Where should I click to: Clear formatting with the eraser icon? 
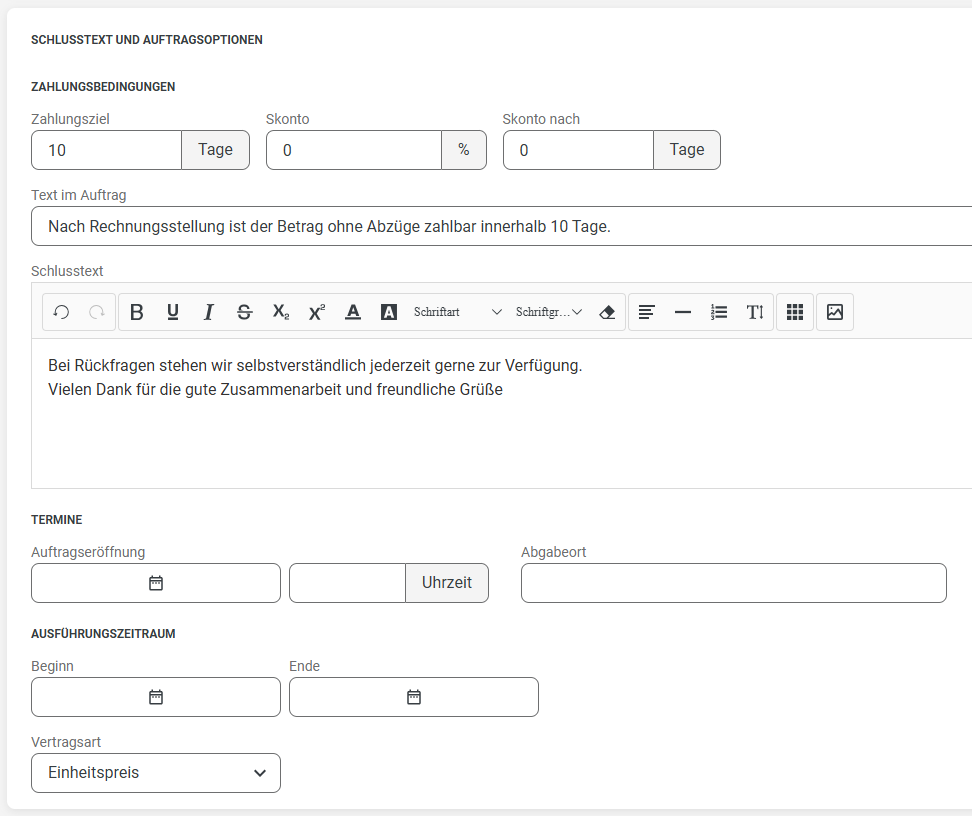pyautogui.click(x=607, y=312)
